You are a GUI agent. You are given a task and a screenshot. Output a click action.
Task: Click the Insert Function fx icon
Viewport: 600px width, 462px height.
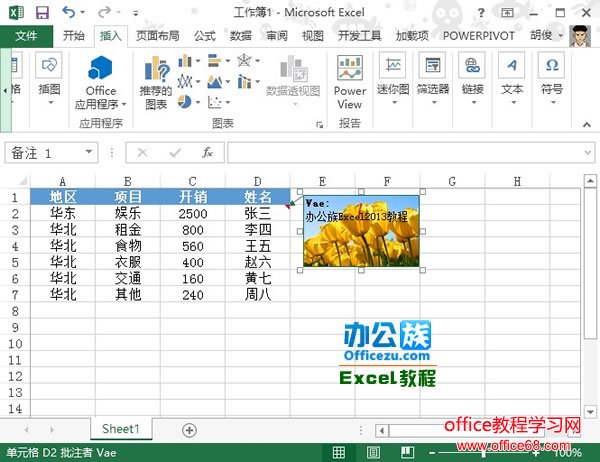pyautogui.click(x=207, y=153)
